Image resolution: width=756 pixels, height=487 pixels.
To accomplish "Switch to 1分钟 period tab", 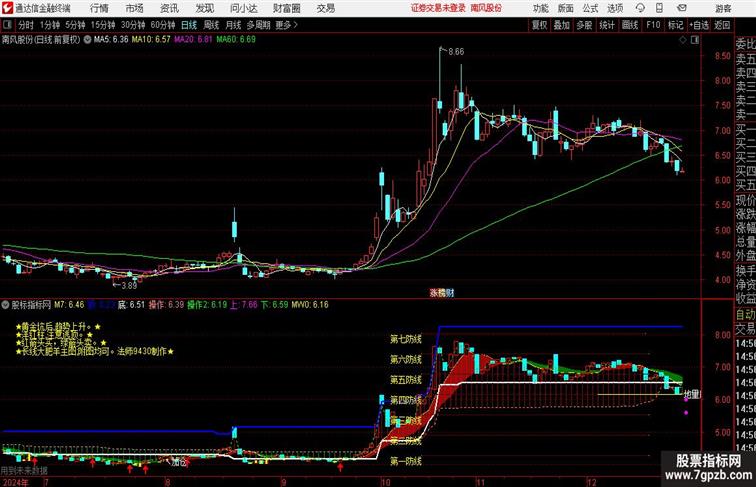I will pos(50,25).
